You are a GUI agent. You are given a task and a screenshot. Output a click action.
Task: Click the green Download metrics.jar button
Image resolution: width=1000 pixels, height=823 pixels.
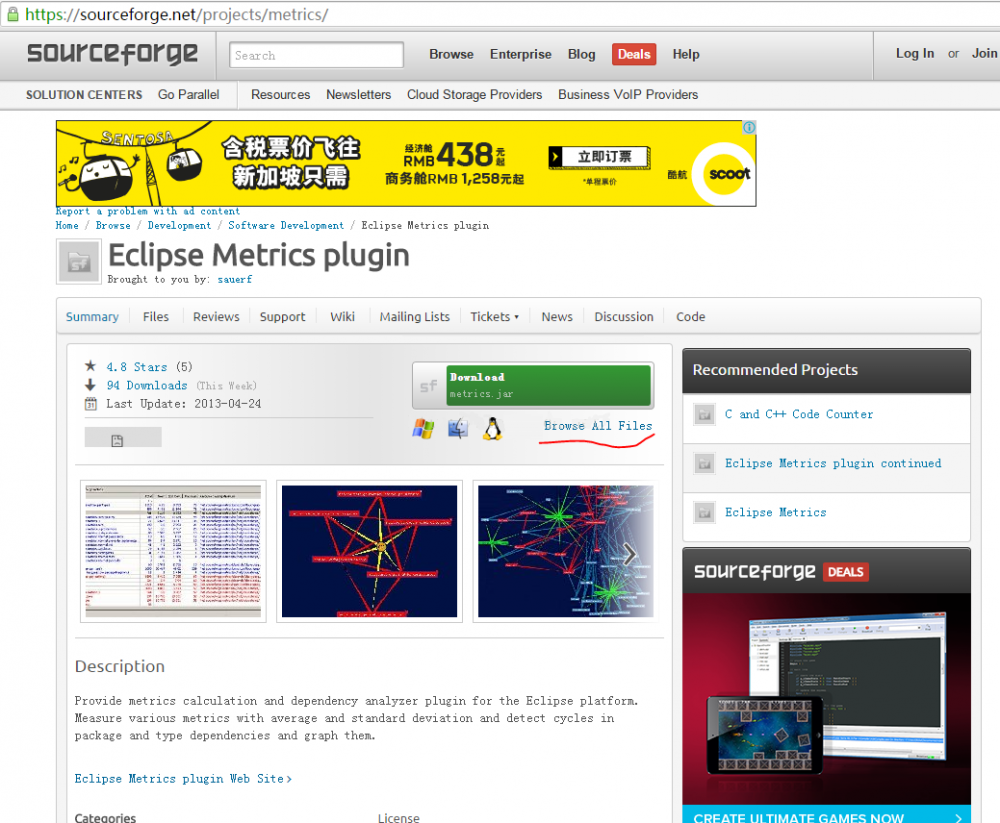(x=549, y=386)
